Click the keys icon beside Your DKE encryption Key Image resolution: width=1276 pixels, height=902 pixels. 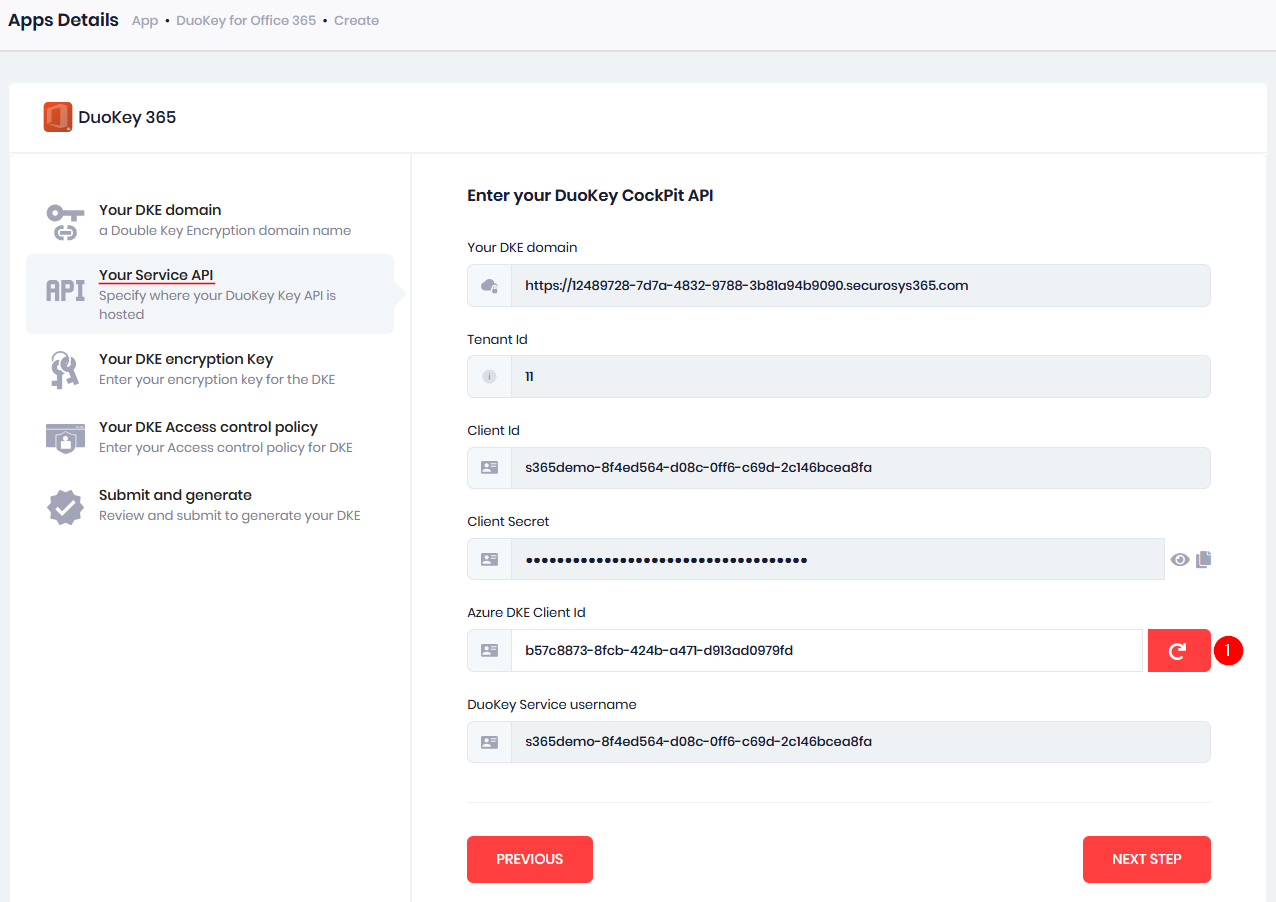[65, 369]
